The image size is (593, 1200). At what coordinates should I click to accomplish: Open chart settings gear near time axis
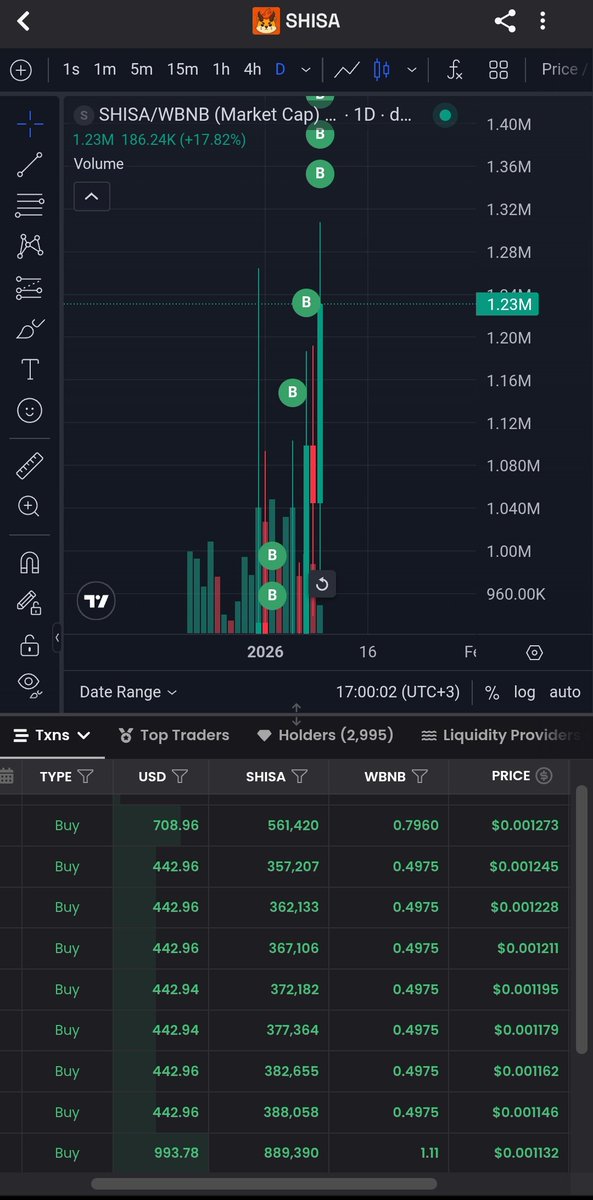[534, 653]
